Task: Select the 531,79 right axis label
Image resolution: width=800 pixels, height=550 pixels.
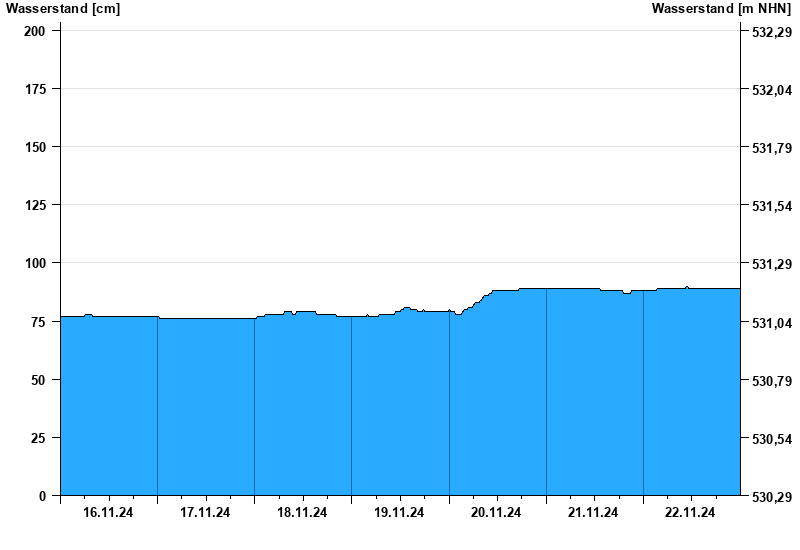Action: click(x=771, y=148)
